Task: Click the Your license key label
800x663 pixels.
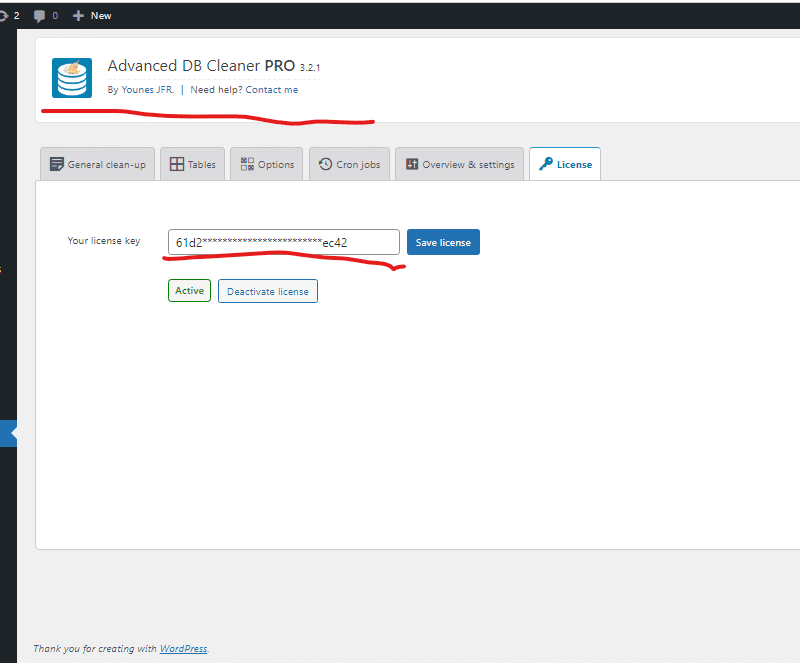Action: click(104, 240)
